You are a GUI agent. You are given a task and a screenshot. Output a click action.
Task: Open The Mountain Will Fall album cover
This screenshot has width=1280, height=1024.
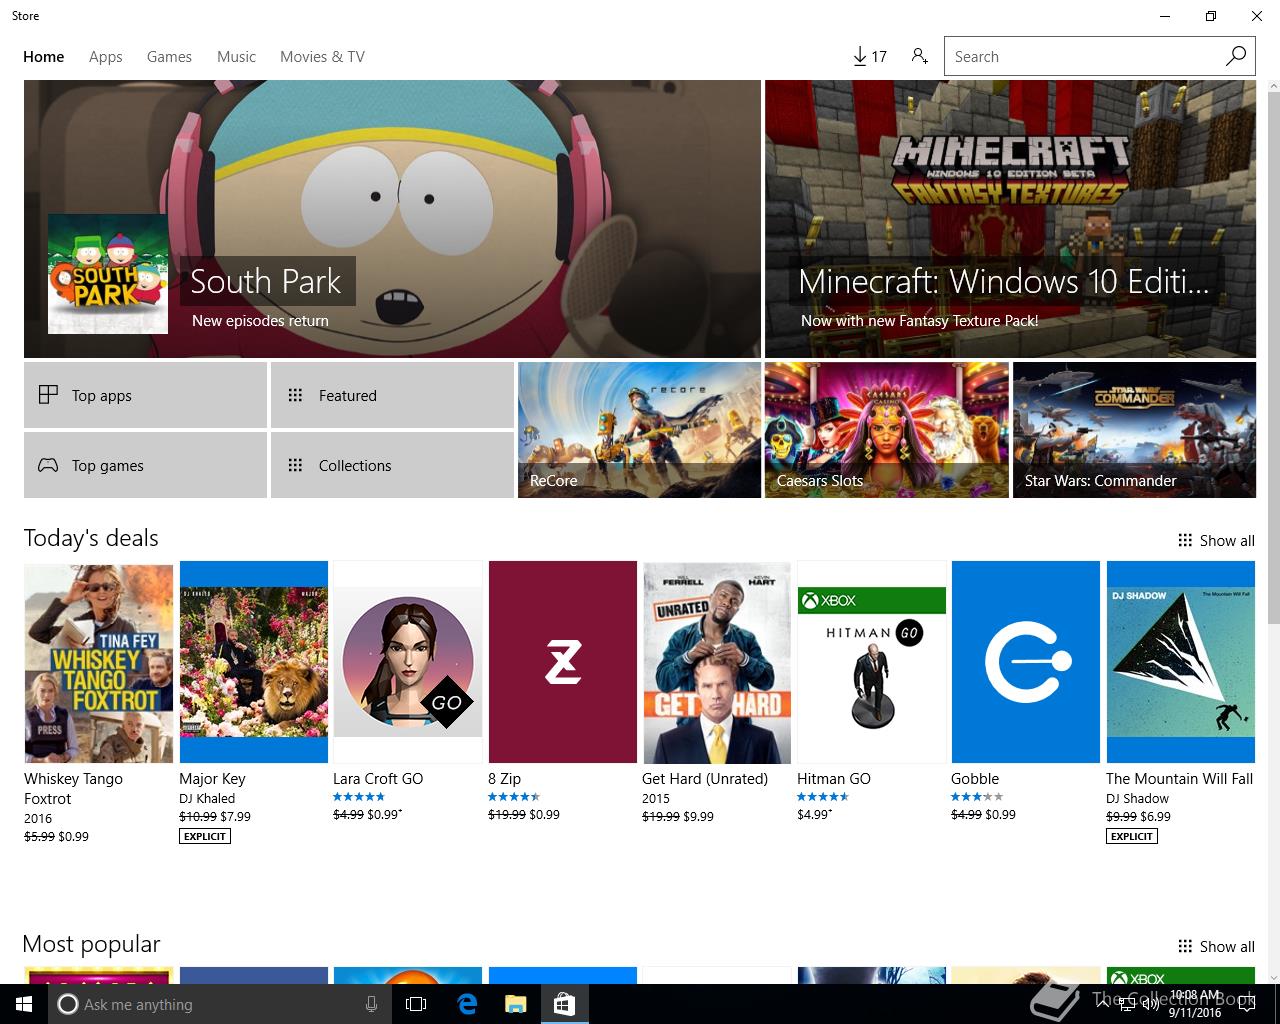[x=1180, y=663]
